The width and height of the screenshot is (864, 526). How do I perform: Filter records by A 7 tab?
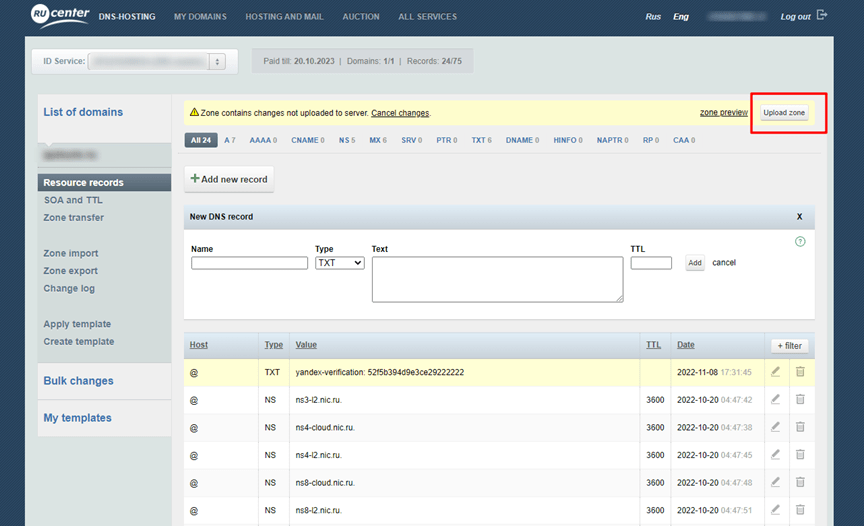pos(230,140)
